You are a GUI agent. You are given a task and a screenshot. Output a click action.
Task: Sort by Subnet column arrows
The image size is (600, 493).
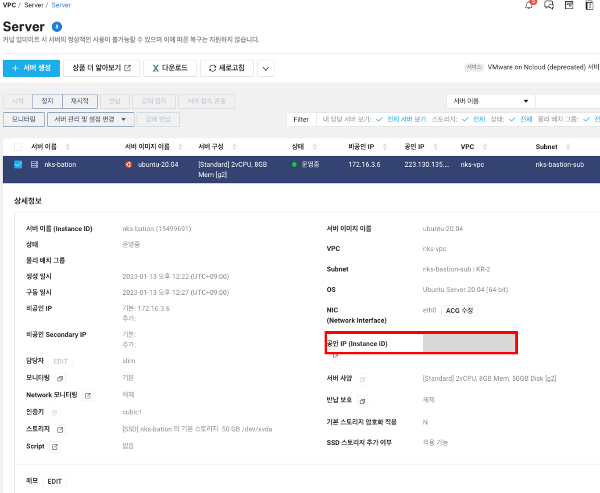[568, 147]
